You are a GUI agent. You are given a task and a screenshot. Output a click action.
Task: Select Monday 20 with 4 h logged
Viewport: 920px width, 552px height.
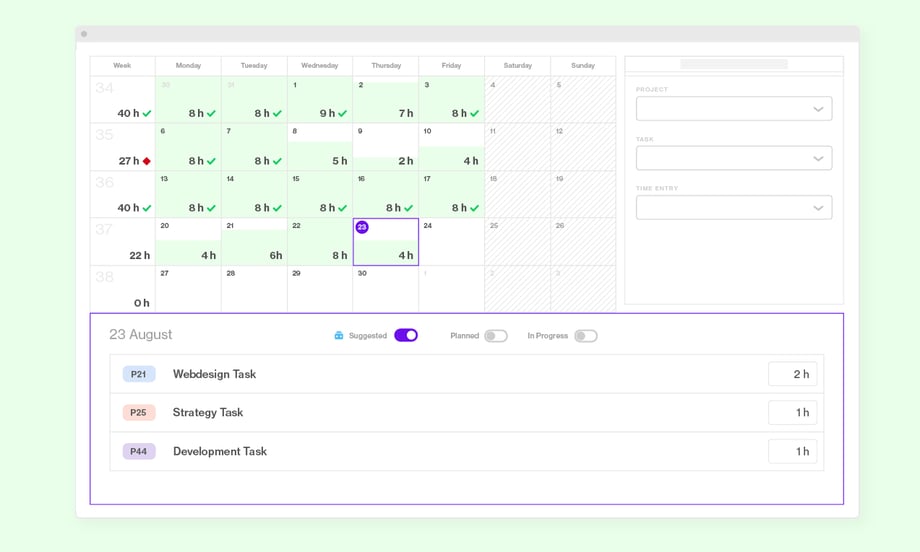tap(188, 242)
